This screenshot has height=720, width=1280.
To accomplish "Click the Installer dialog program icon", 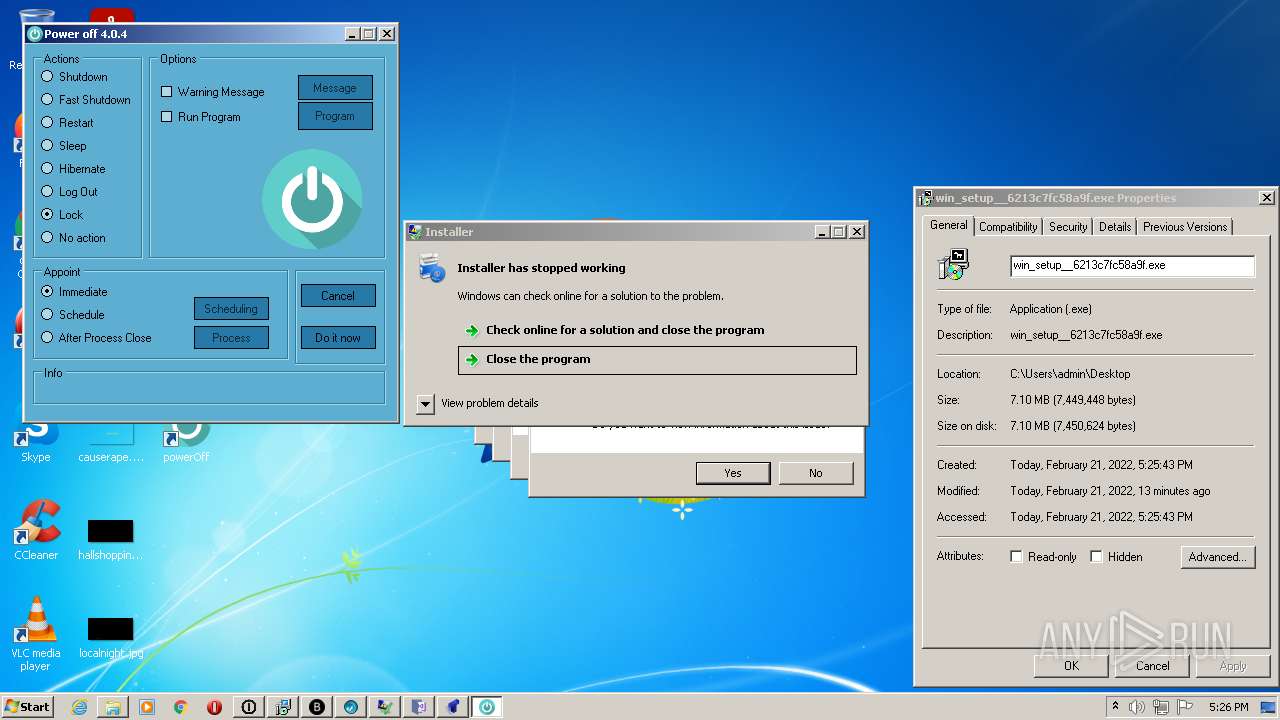I will click(432, 268).
